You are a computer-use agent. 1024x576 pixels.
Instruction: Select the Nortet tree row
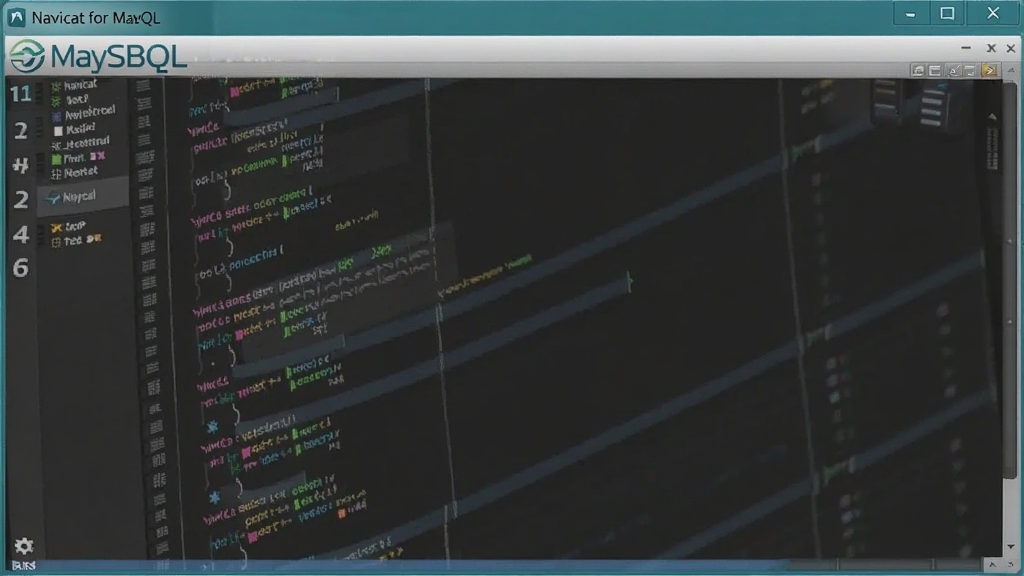click(x=75, y=172)
